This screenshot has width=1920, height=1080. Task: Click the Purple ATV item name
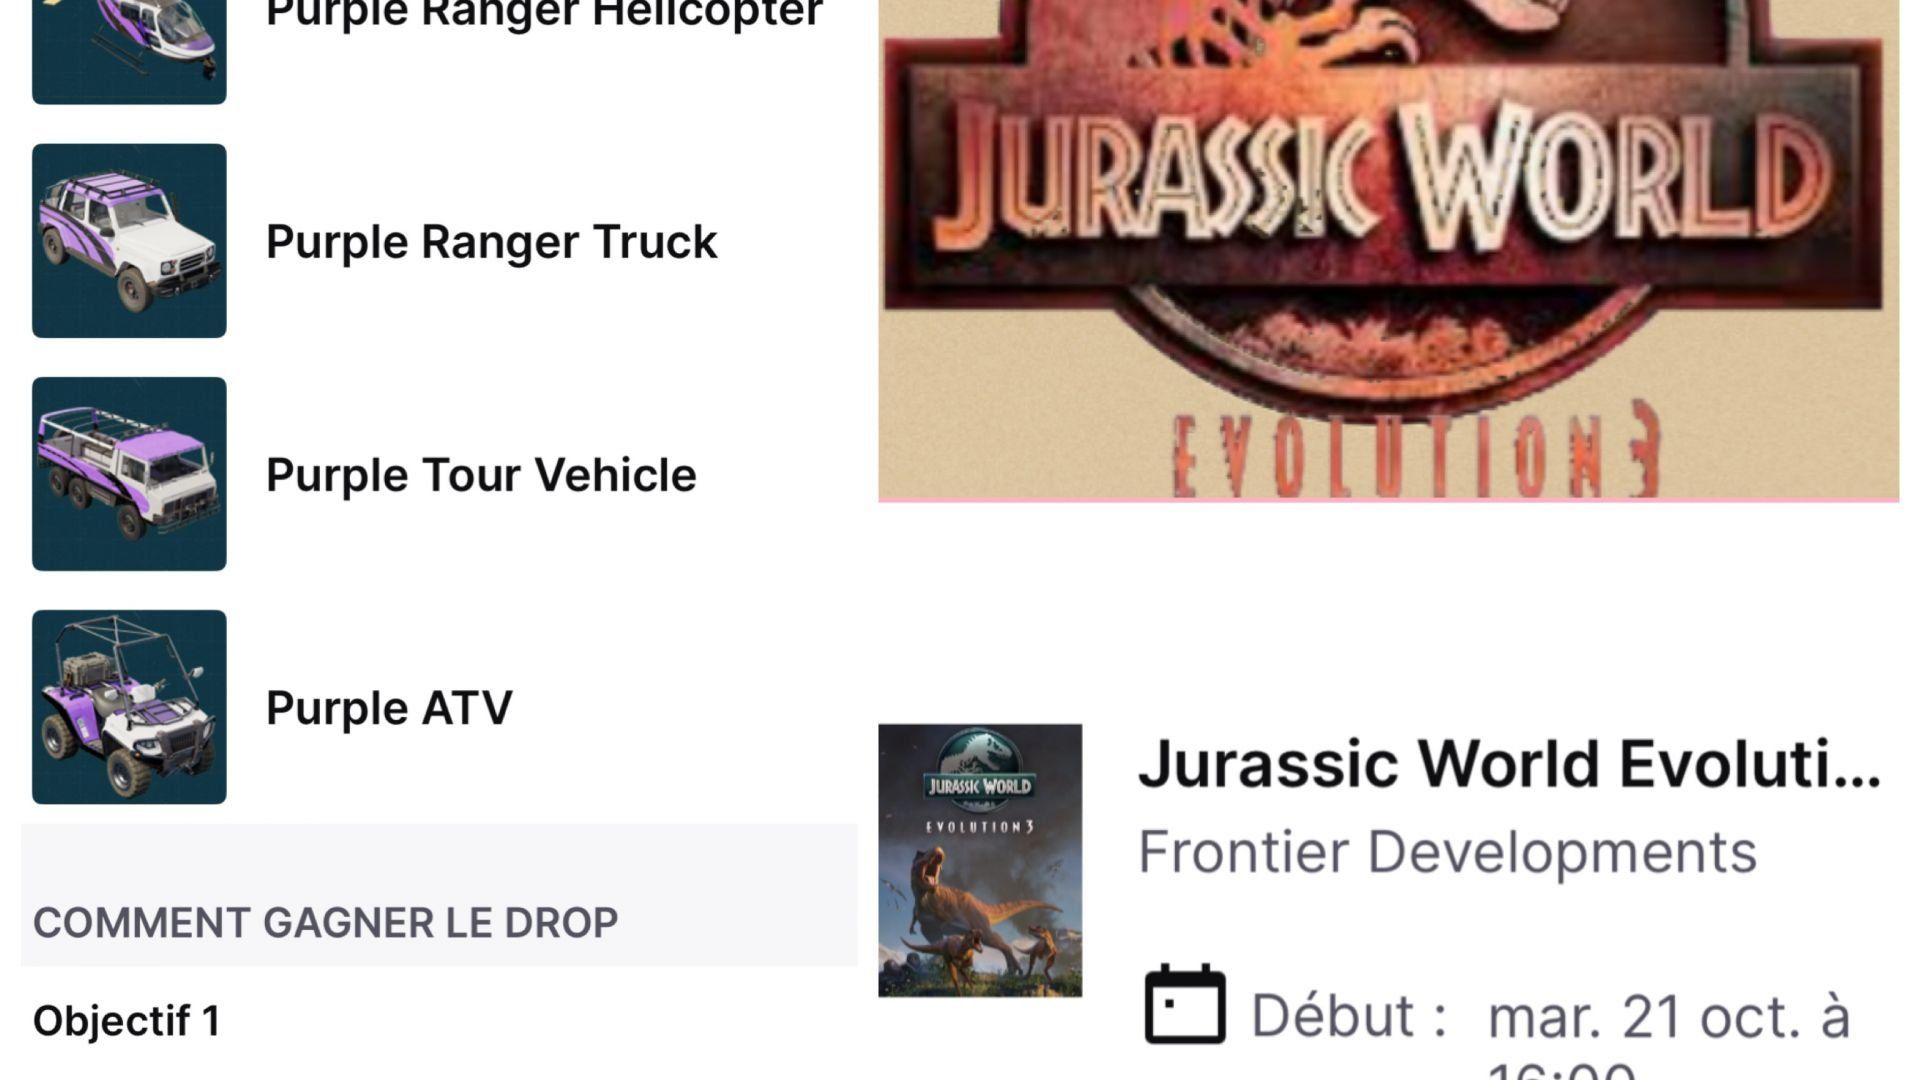pos(389,708)
